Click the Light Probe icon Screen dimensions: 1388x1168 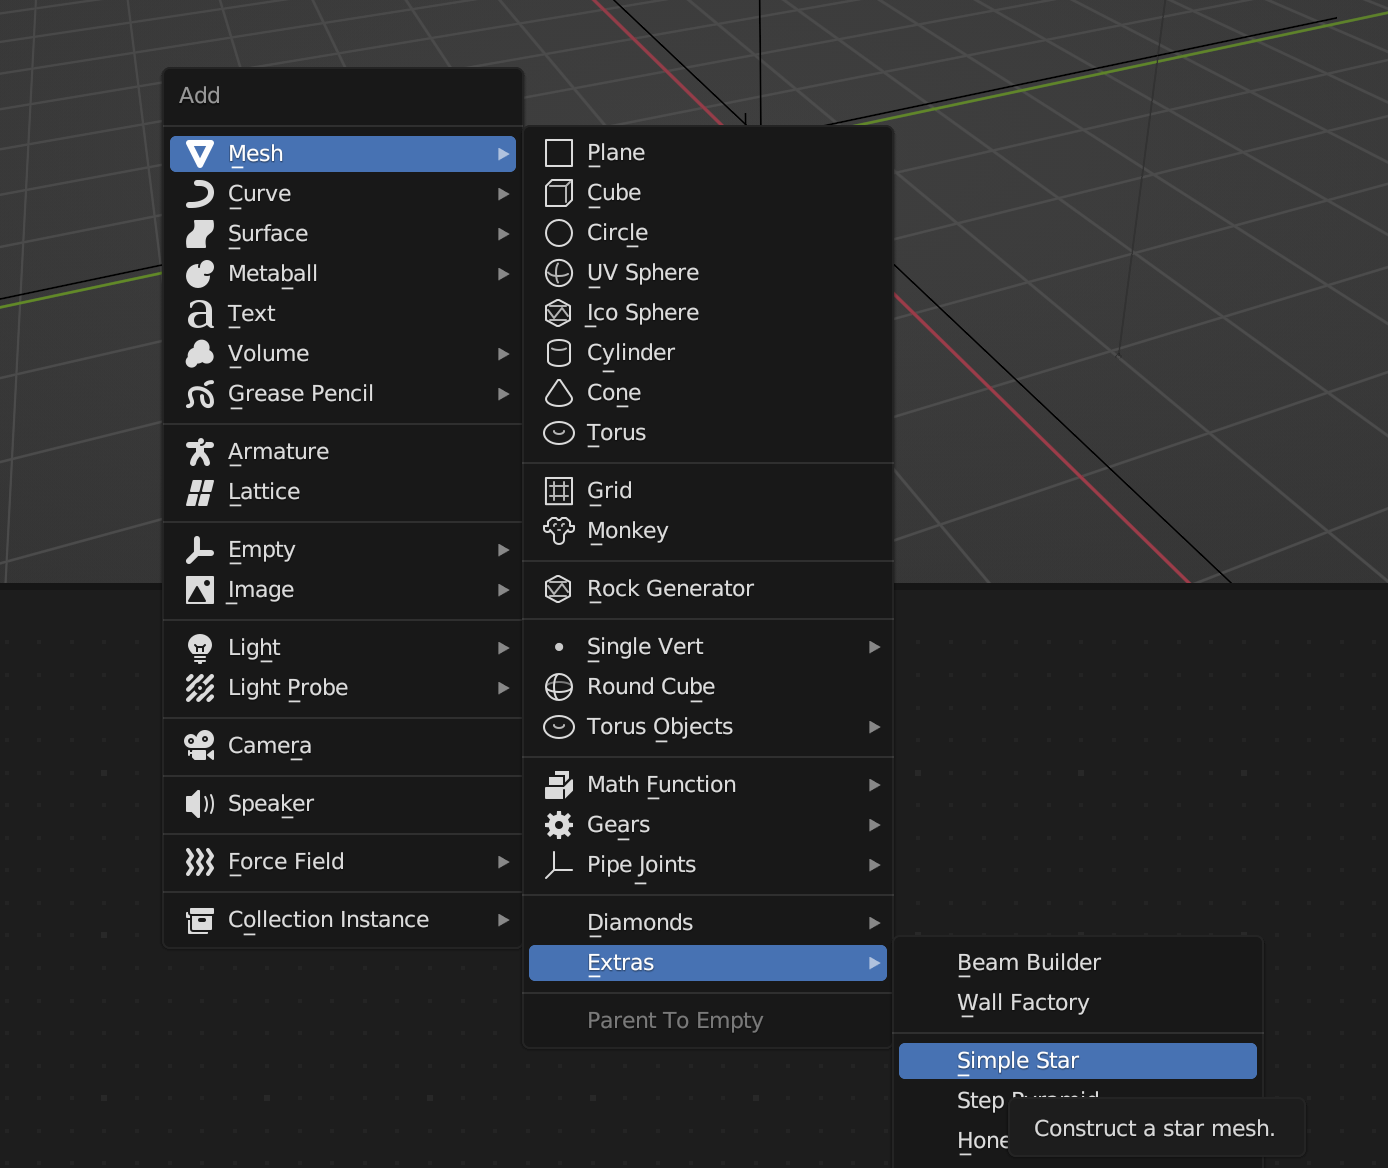pyautogui.click(x=200, y=688)
